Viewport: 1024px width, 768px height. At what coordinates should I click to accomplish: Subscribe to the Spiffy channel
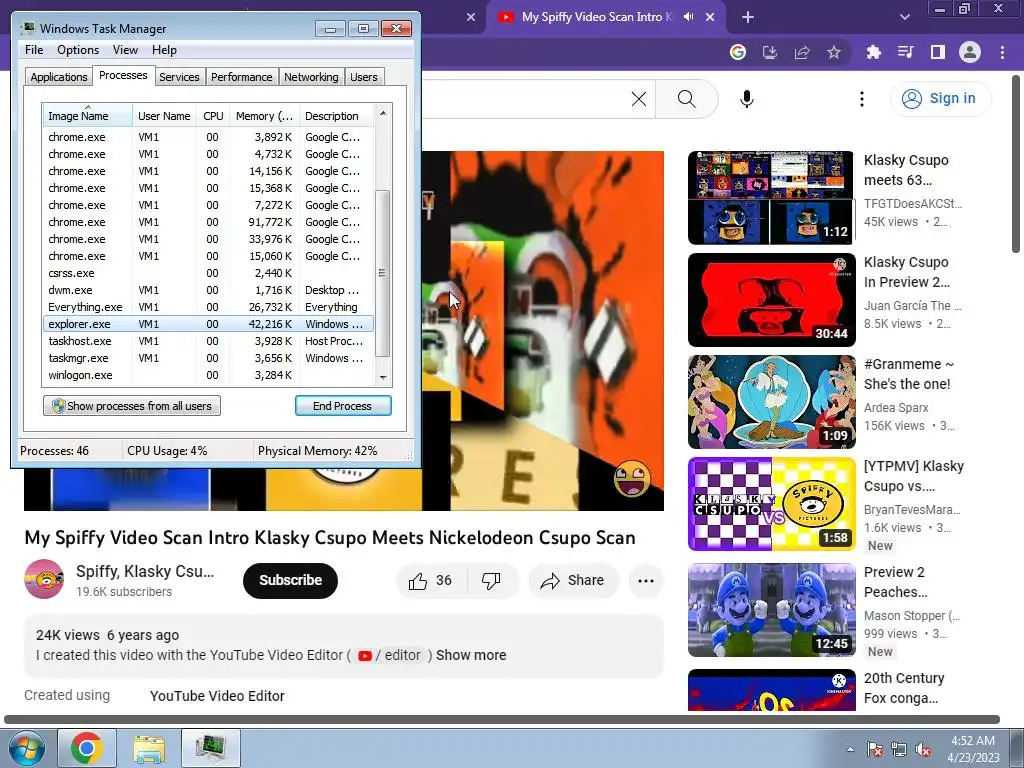(290, 581)
